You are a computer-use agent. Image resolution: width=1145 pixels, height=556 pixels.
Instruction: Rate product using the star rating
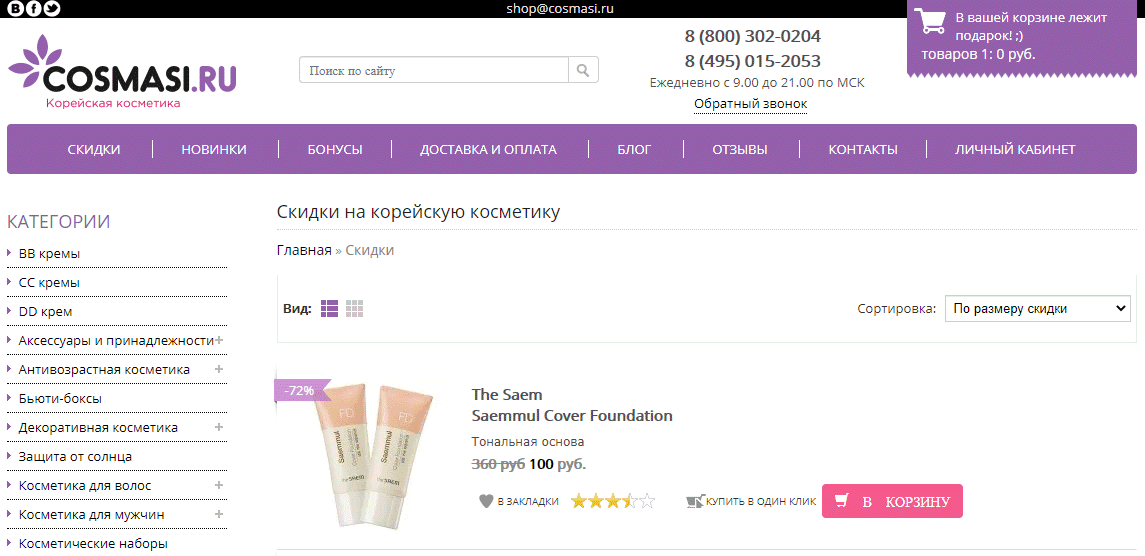click(613, 501)
